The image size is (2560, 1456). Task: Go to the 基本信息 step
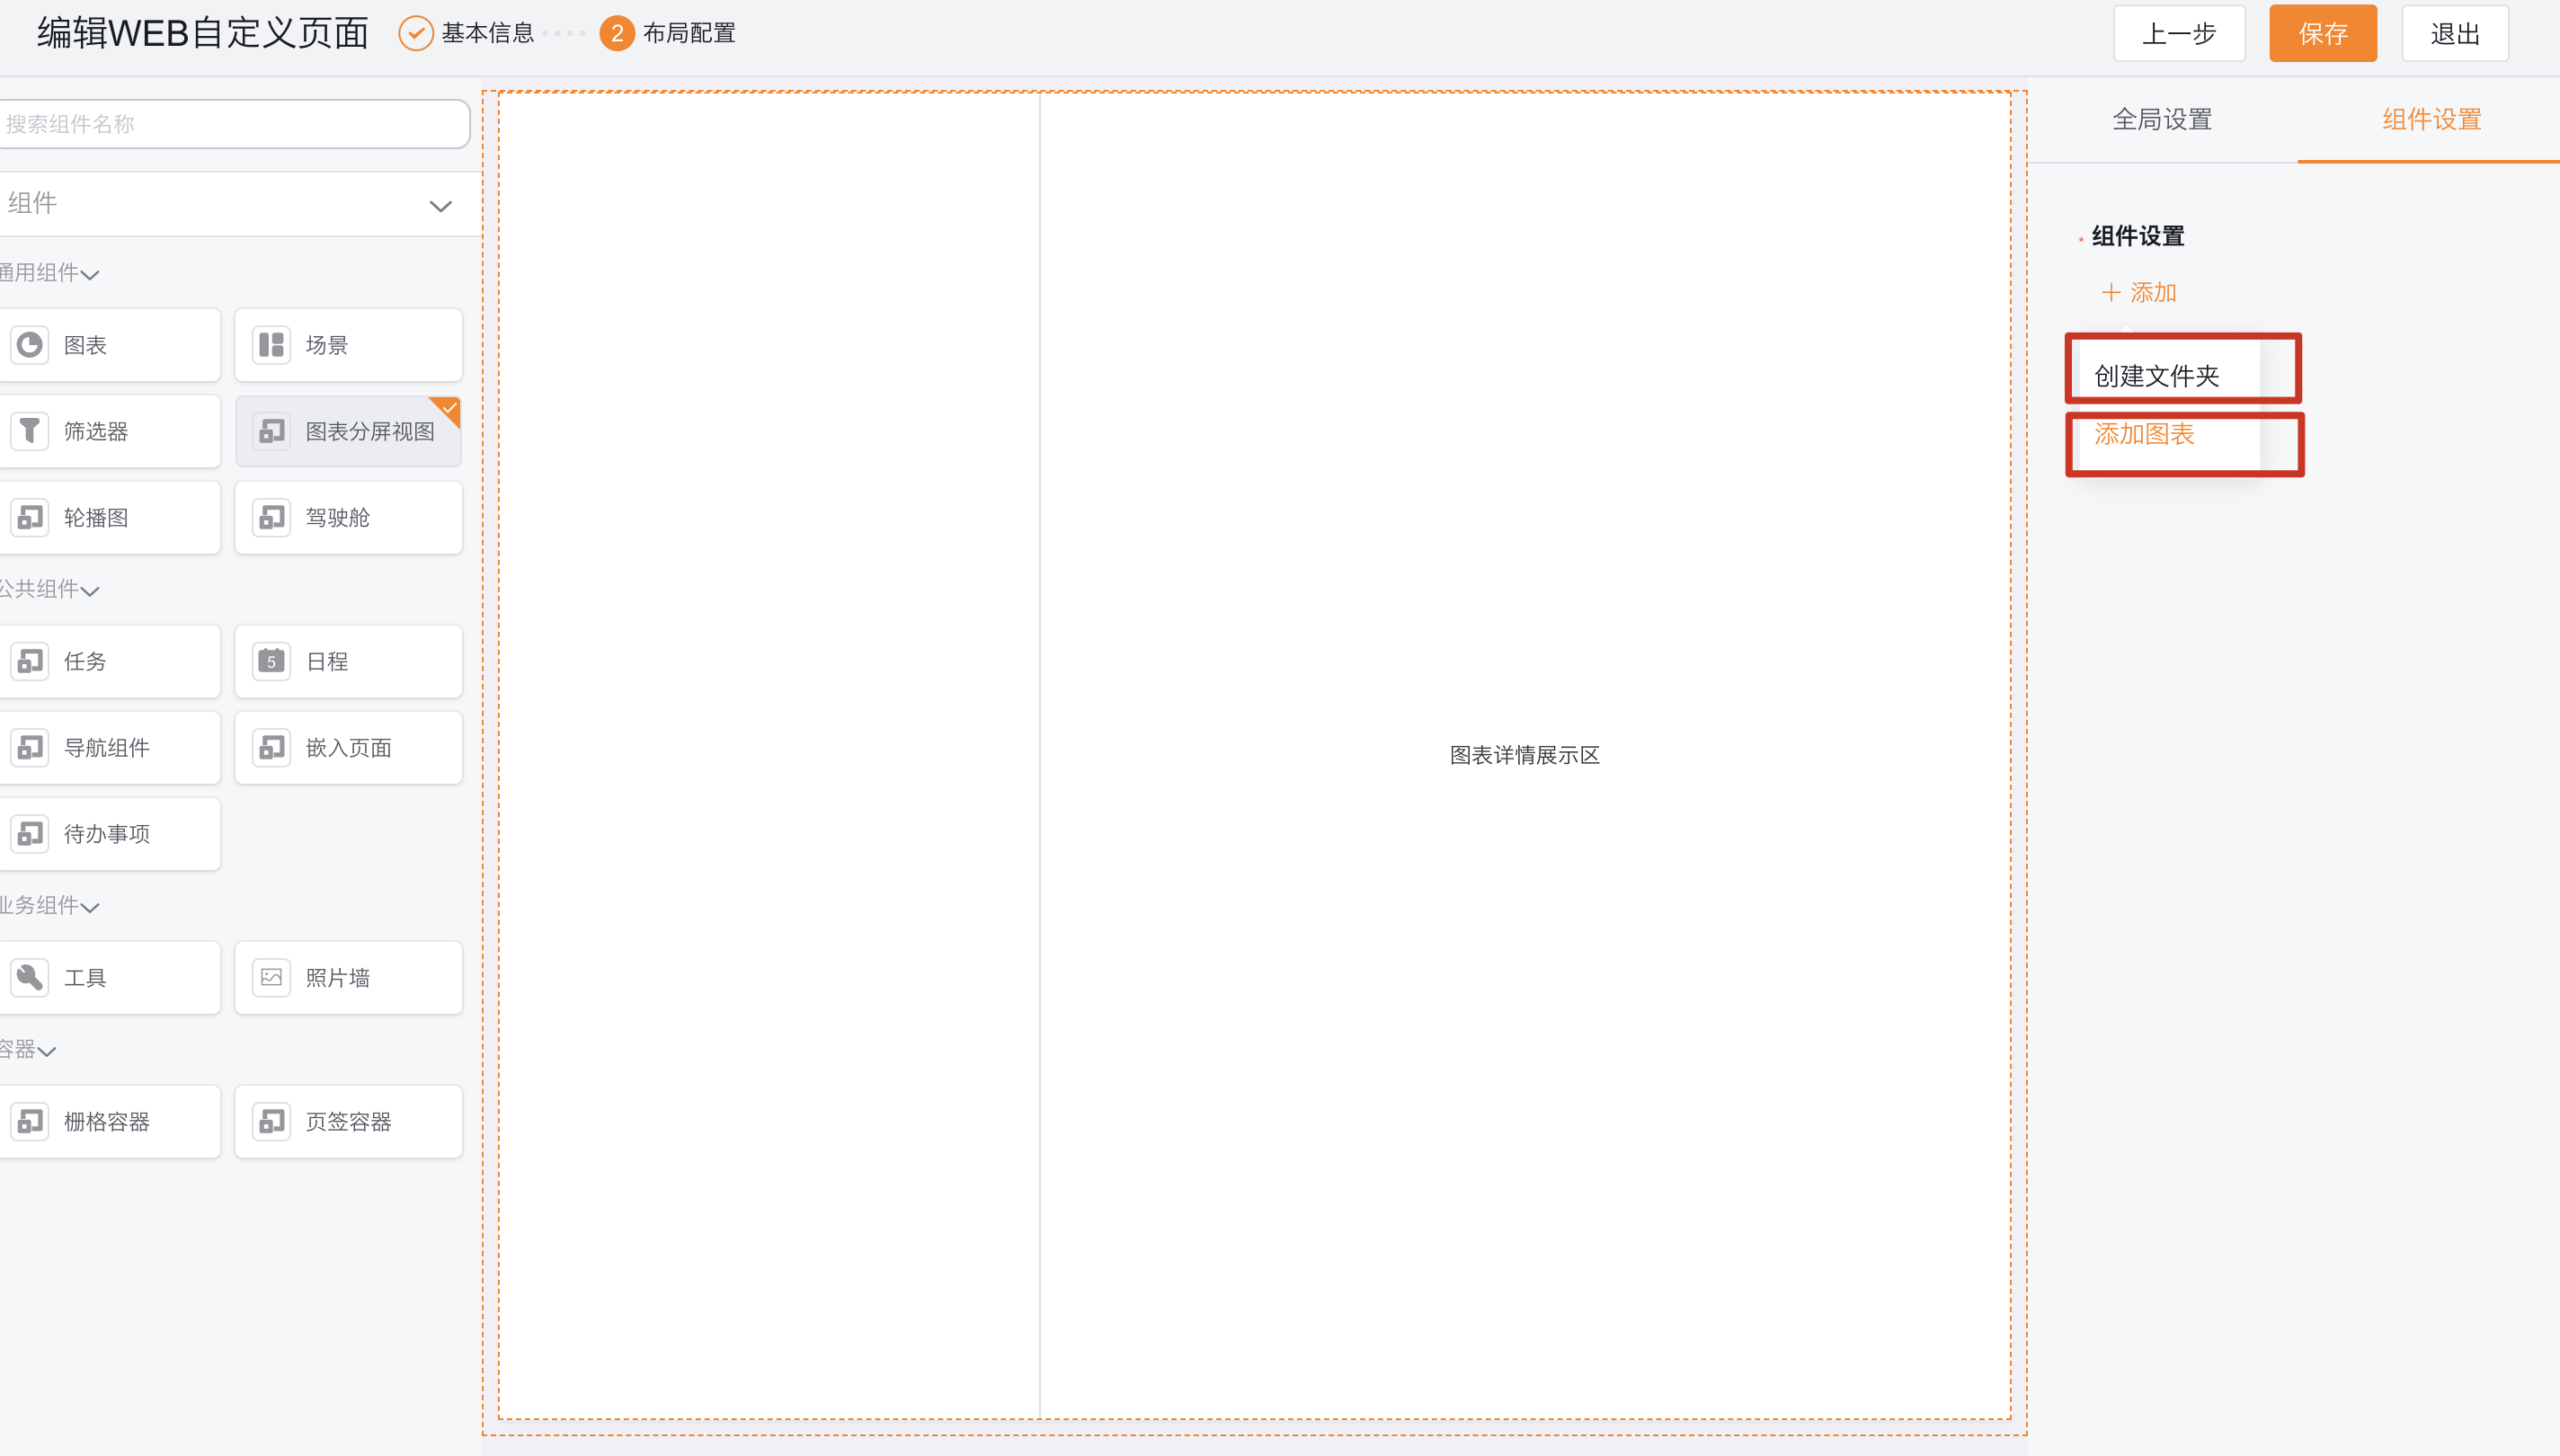[x=488, y=33]
